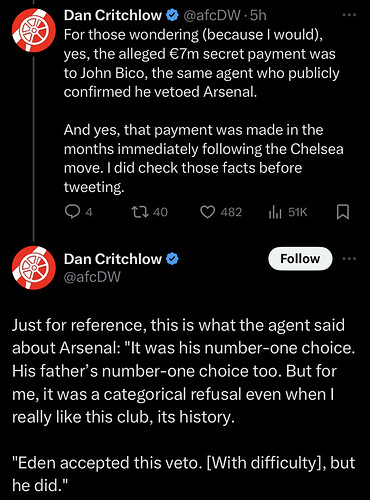Open profile avatar of the second tweet
The image size is (370, 500).
point(34,268)
